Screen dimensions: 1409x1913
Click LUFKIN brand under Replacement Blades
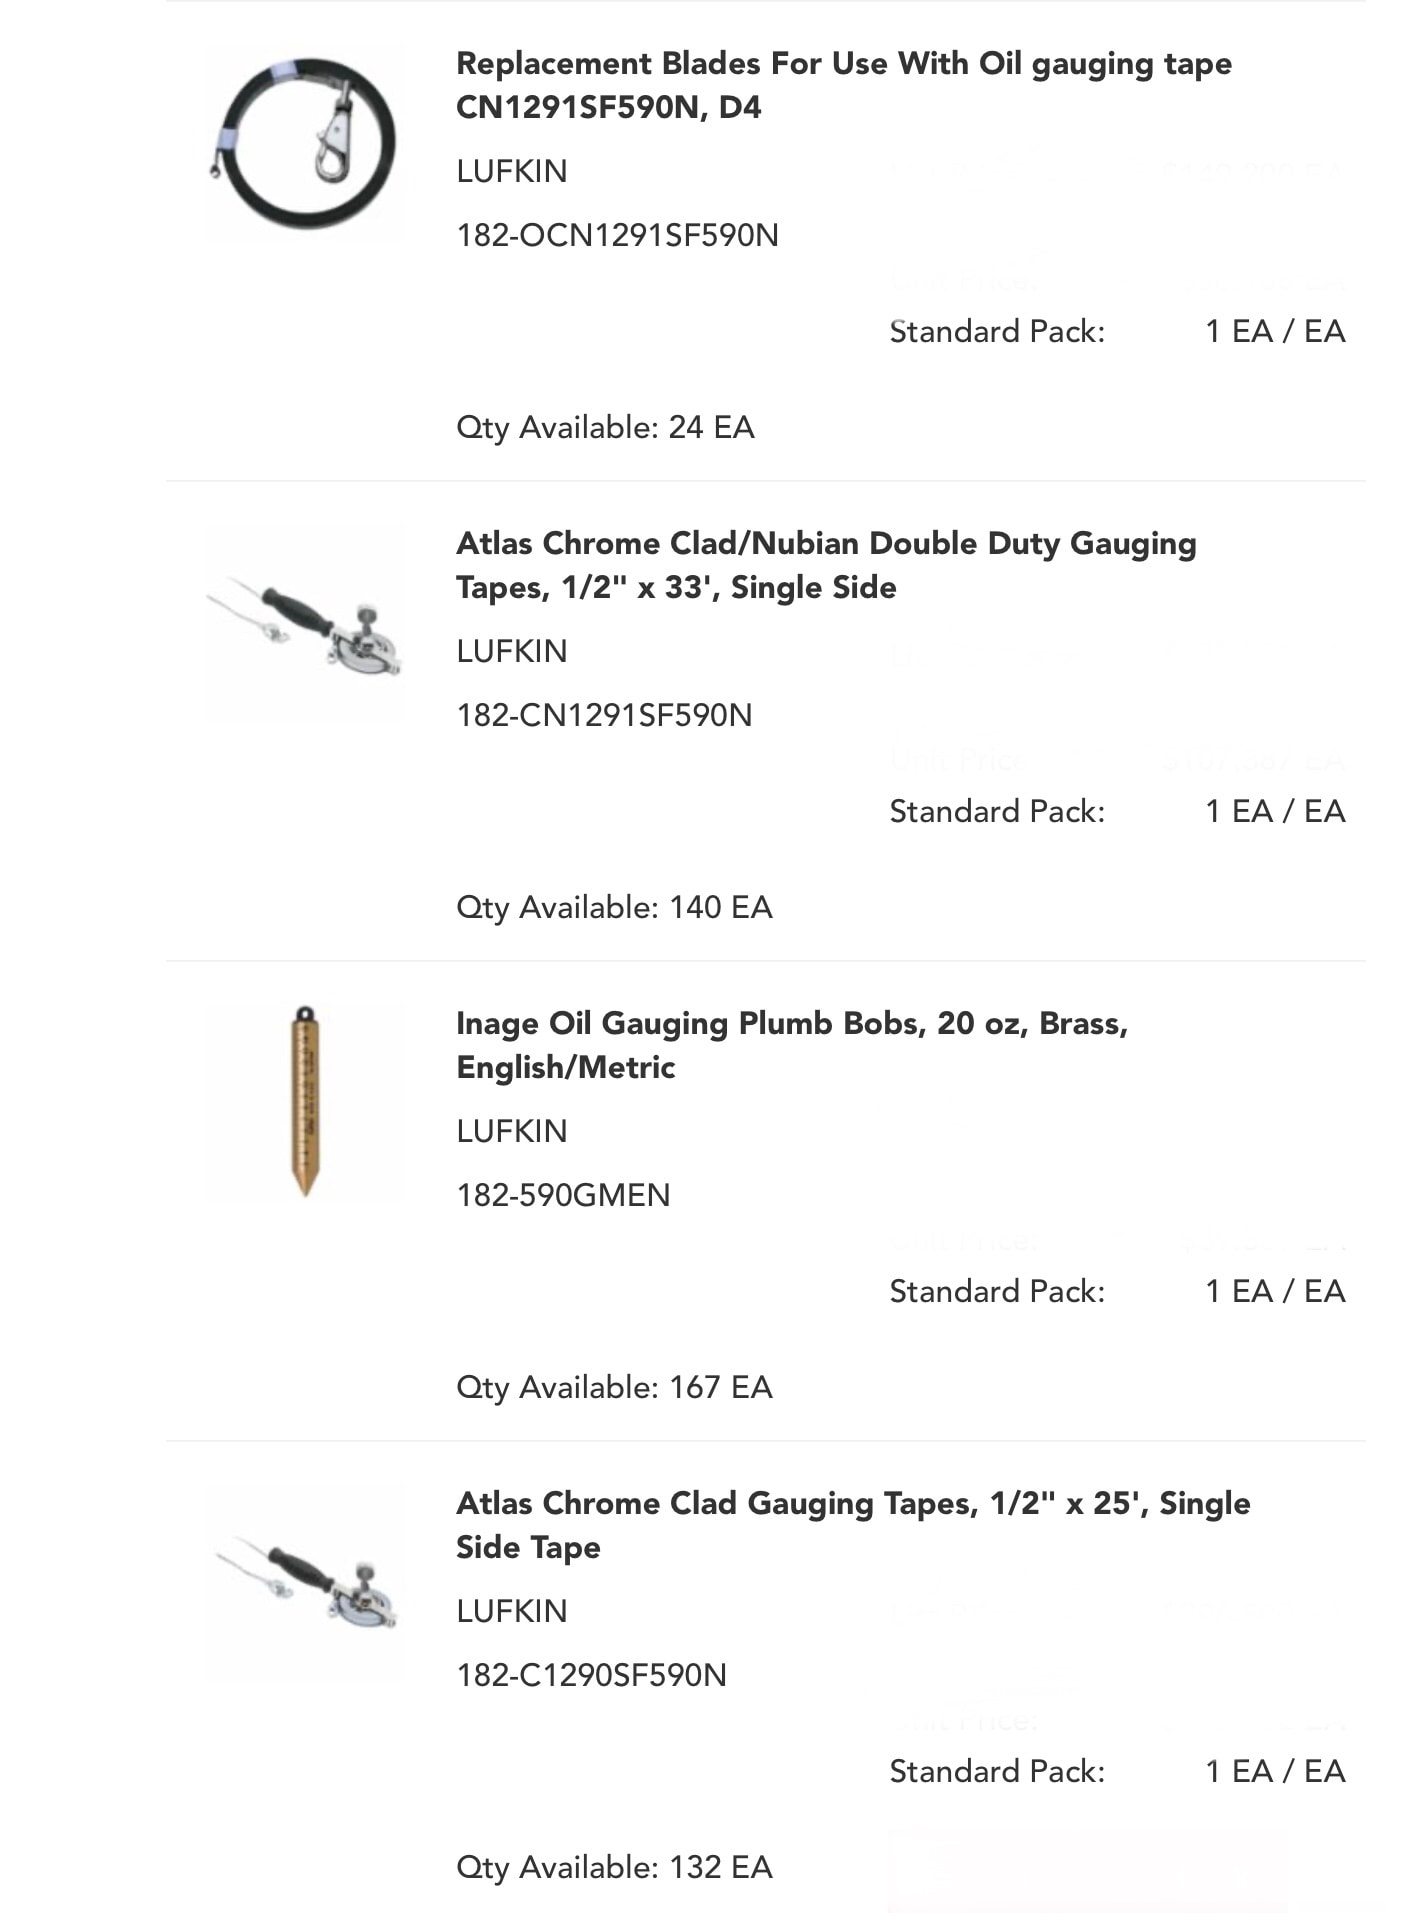512,171
